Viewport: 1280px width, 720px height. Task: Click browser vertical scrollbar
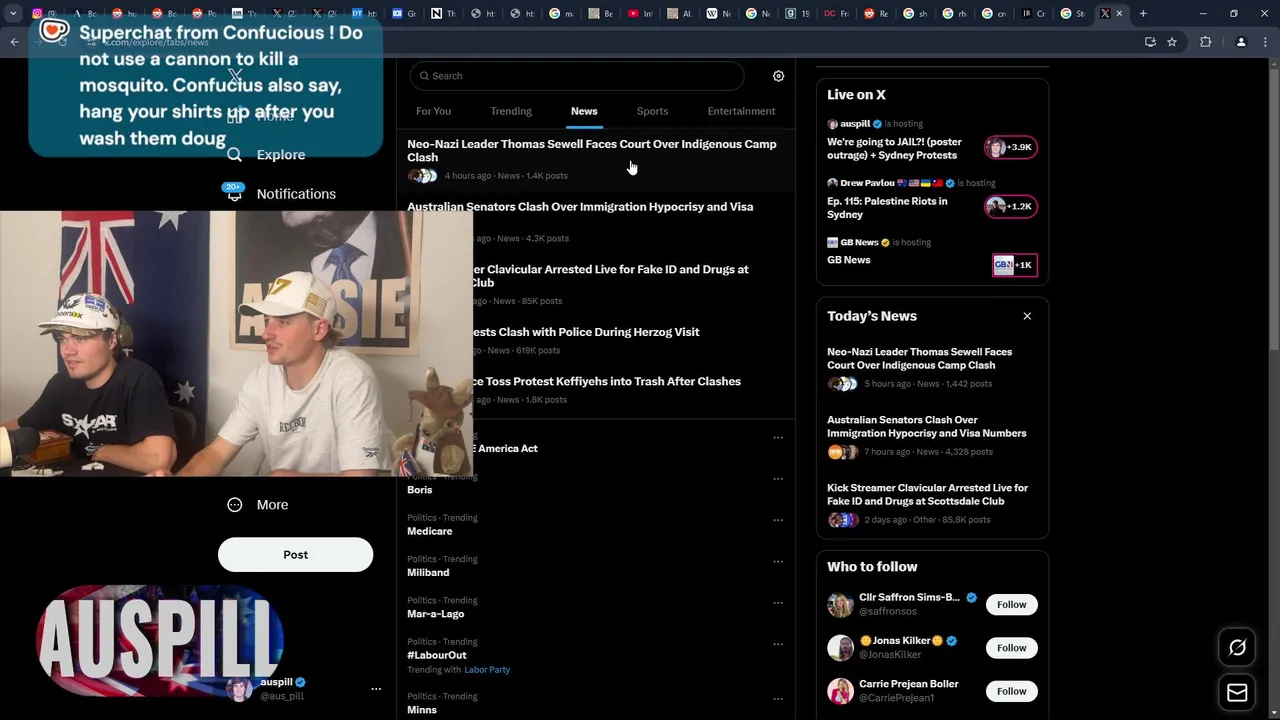tap(1274, 210)
